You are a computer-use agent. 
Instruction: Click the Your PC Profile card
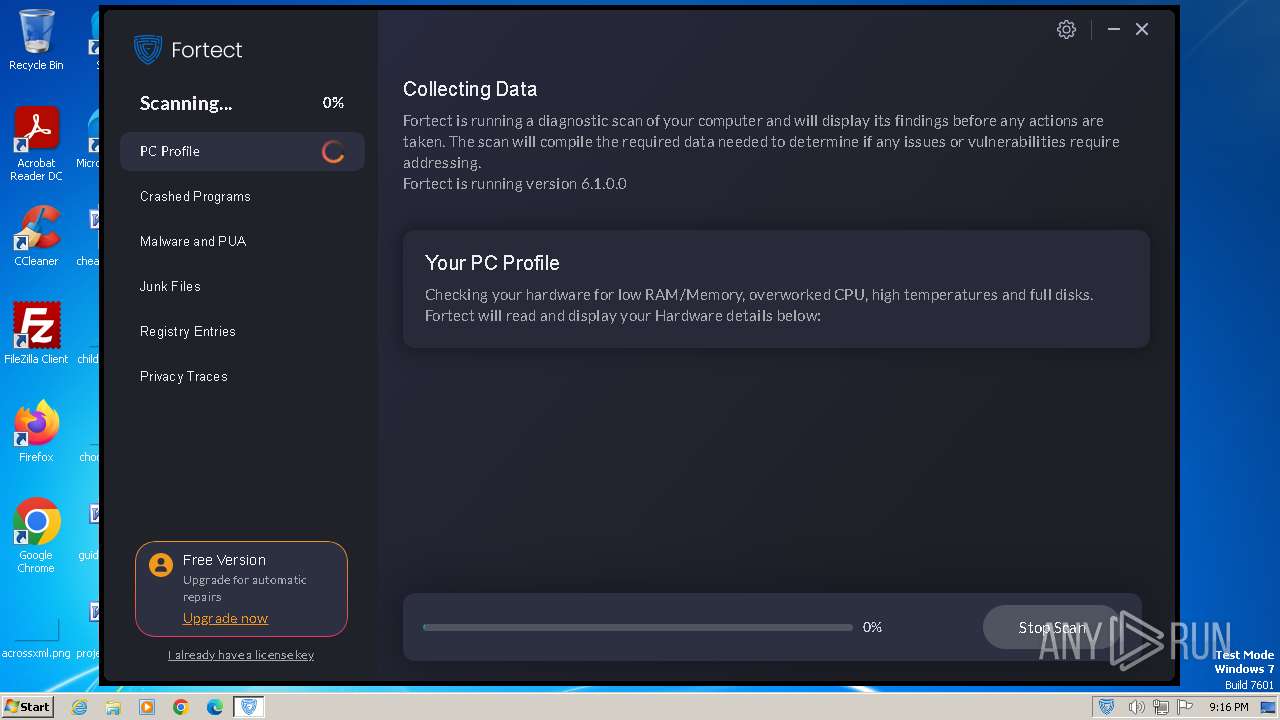[776, 289]
